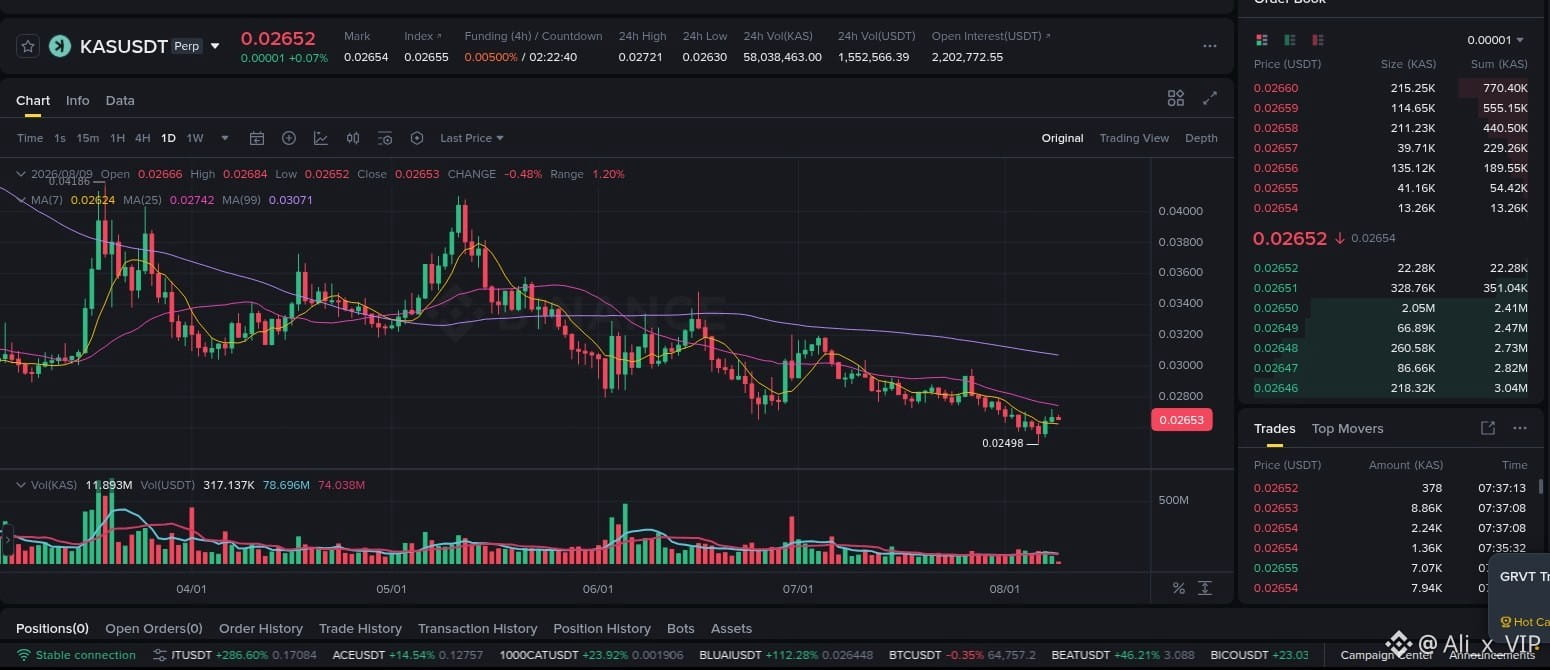Show bids-only order book view

tap(1290, 40)
